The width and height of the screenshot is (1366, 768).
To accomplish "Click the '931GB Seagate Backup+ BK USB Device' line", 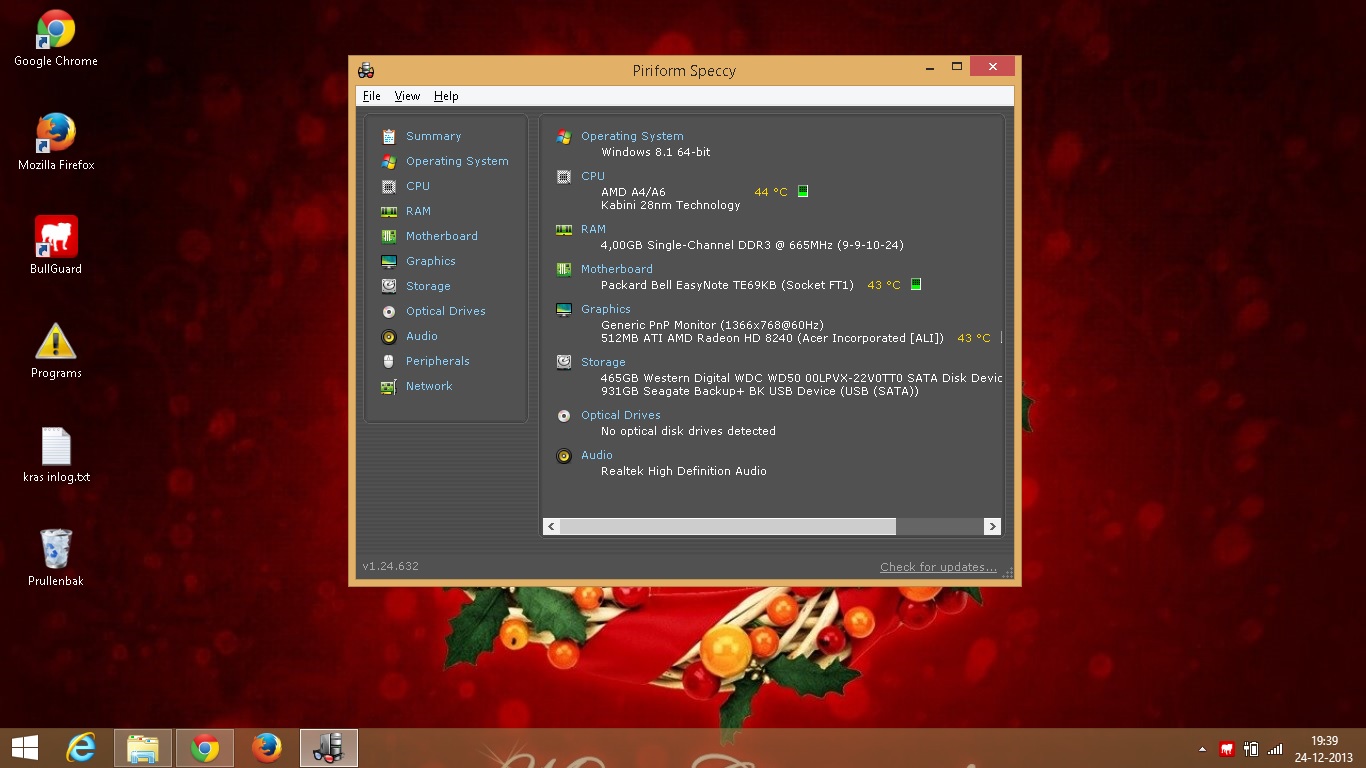I will [x=760, y=391].
